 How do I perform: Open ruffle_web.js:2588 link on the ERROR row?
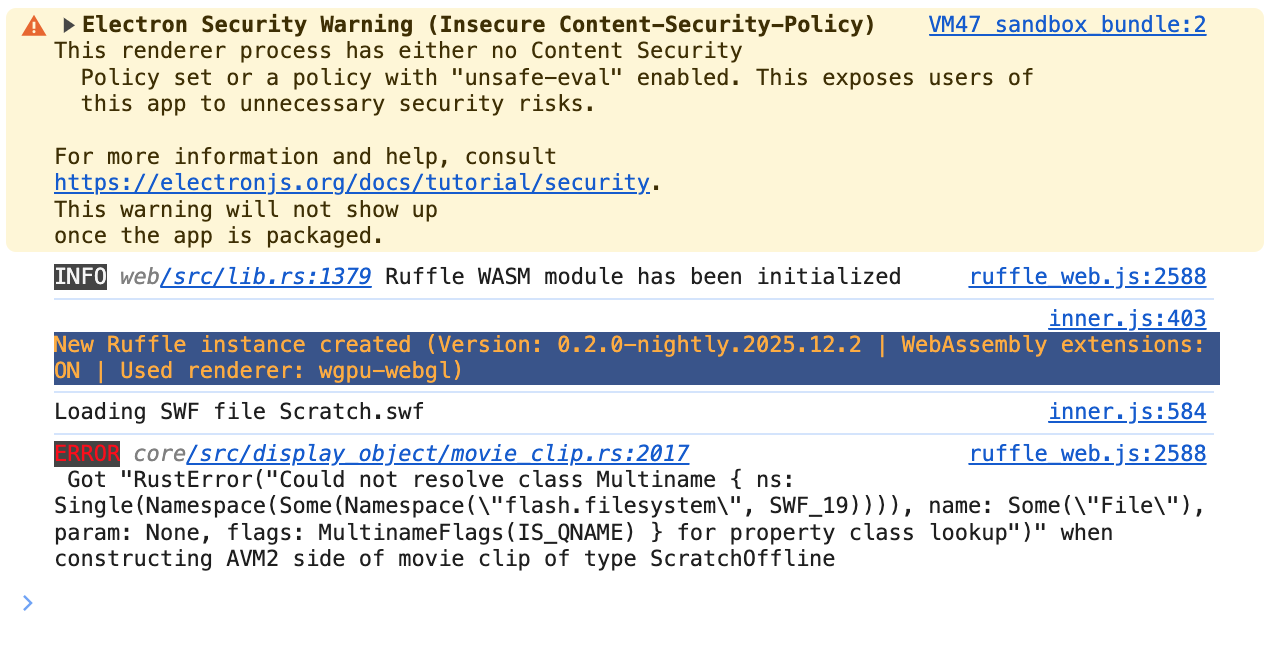[x=1087, y=454]
